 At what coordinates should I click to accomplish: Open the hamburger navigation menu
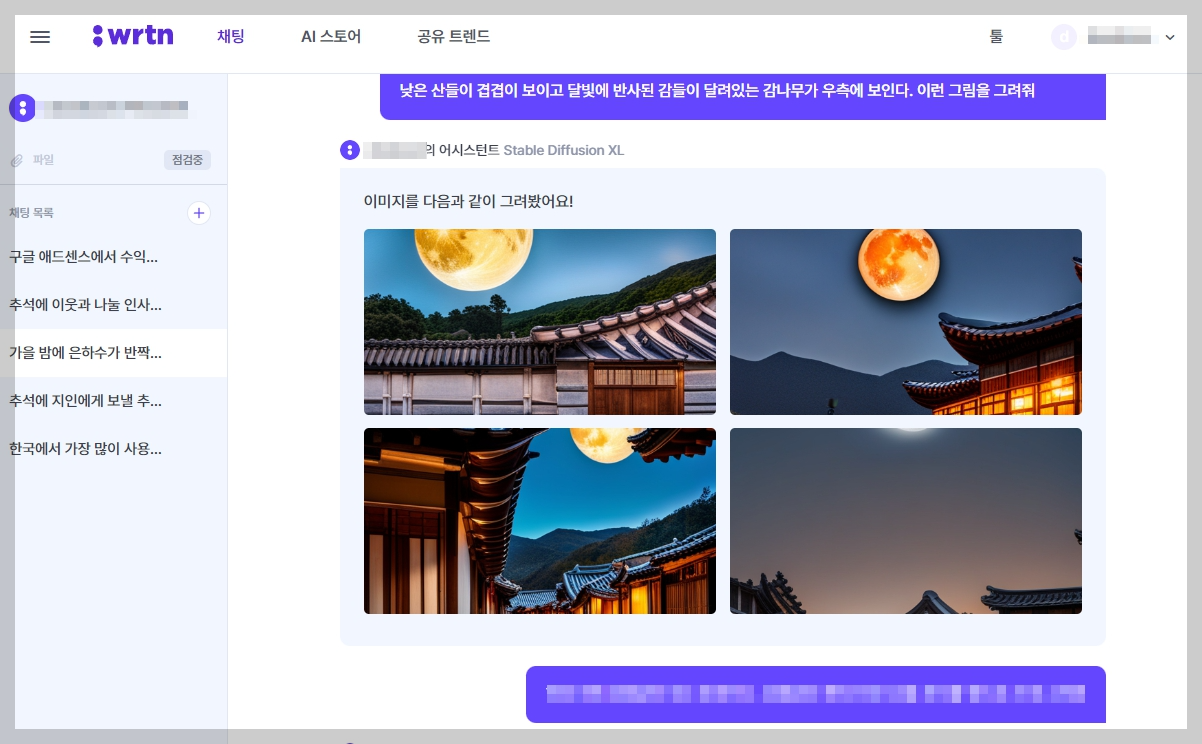tap(40, 37)
